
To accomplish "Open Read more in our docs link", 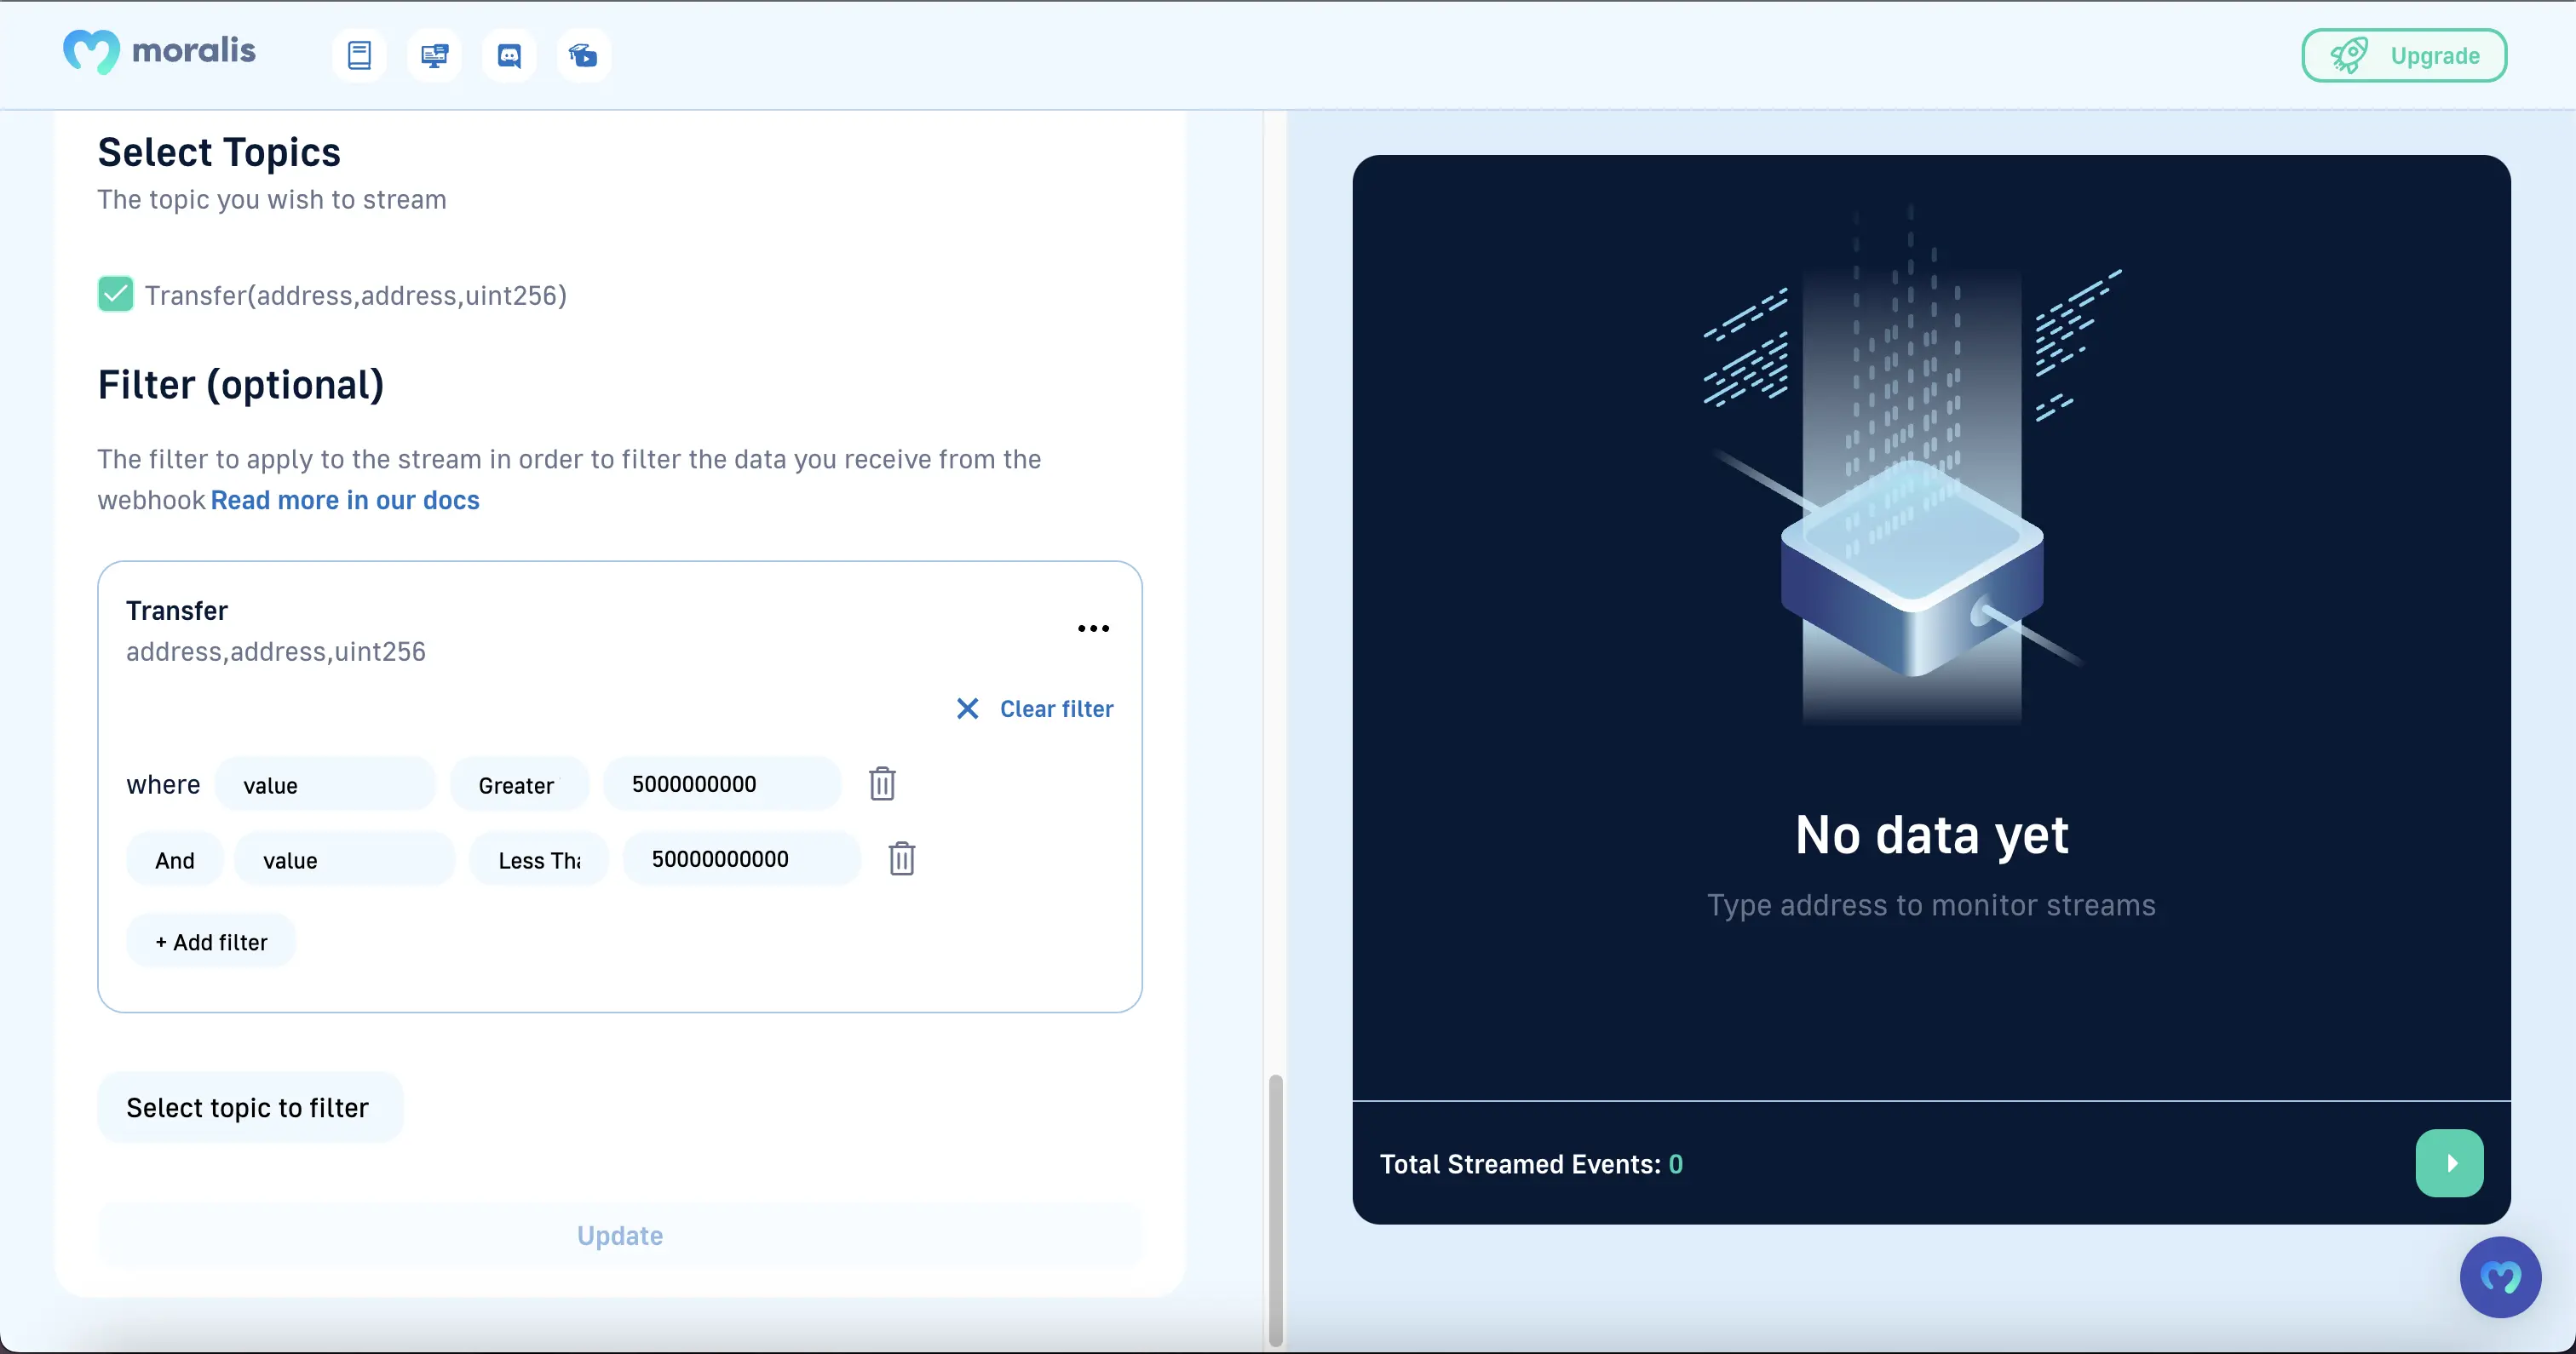I will 345,500.
